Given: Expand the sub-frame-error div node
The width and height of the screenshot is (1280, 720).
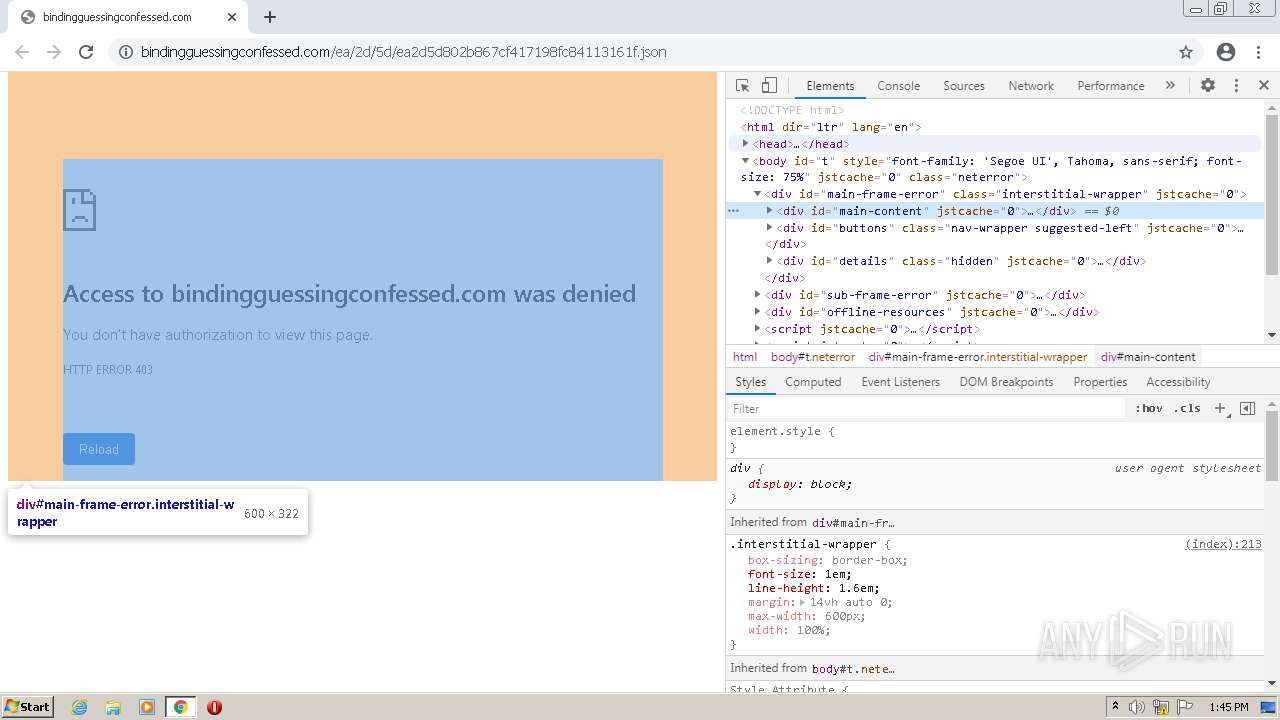Looking at the screenshot, I should click(758, 295).
